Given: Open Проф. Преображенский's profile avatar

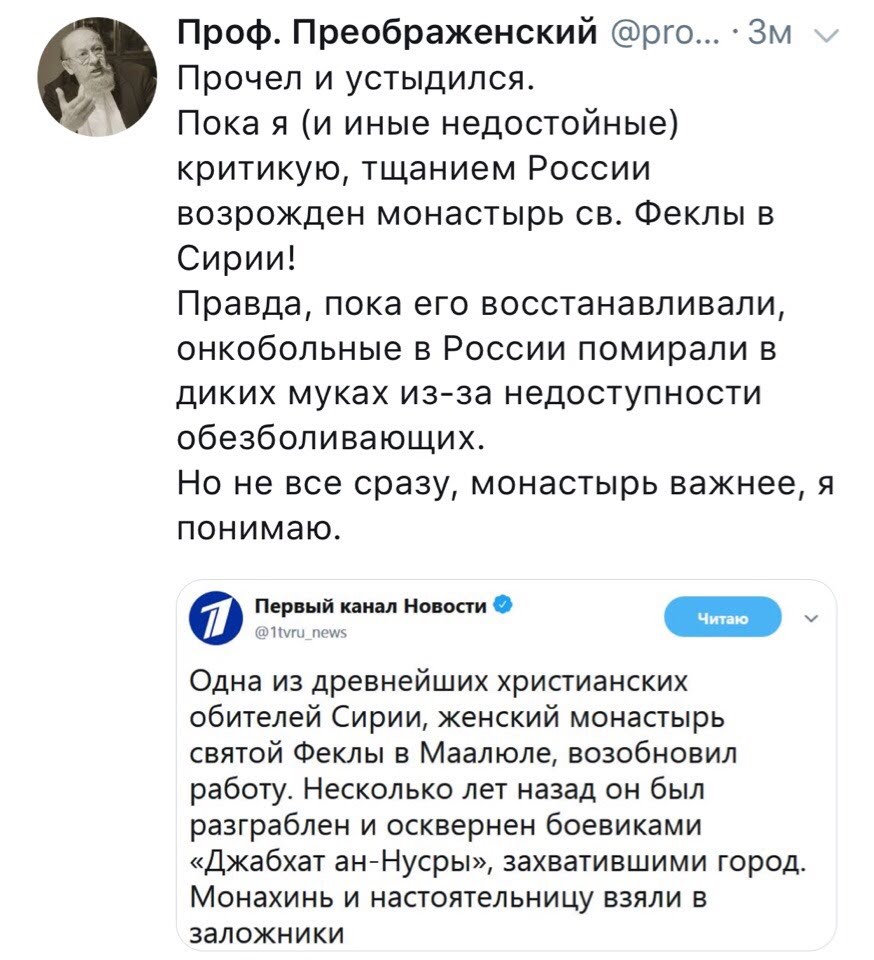Looking at the screenshot, I should (98, 78).
